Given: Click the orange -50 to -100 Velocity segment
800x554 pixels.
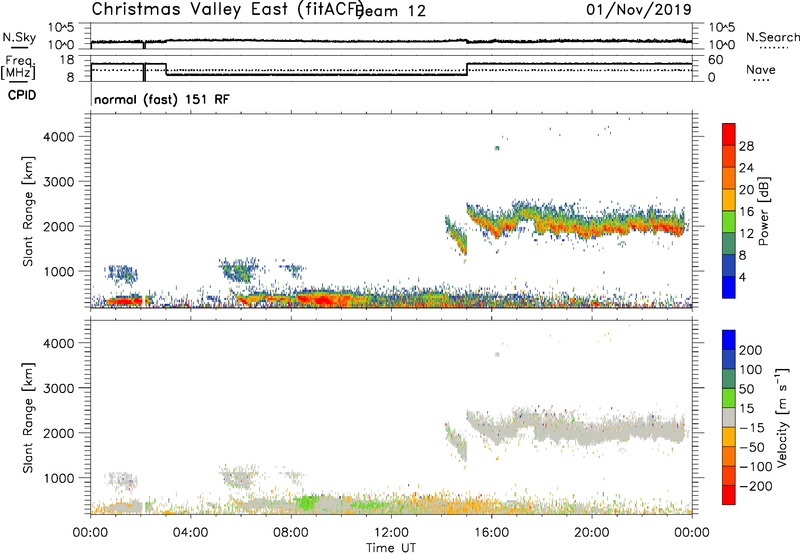Looking at the screenshot, I should pos(729,457).
